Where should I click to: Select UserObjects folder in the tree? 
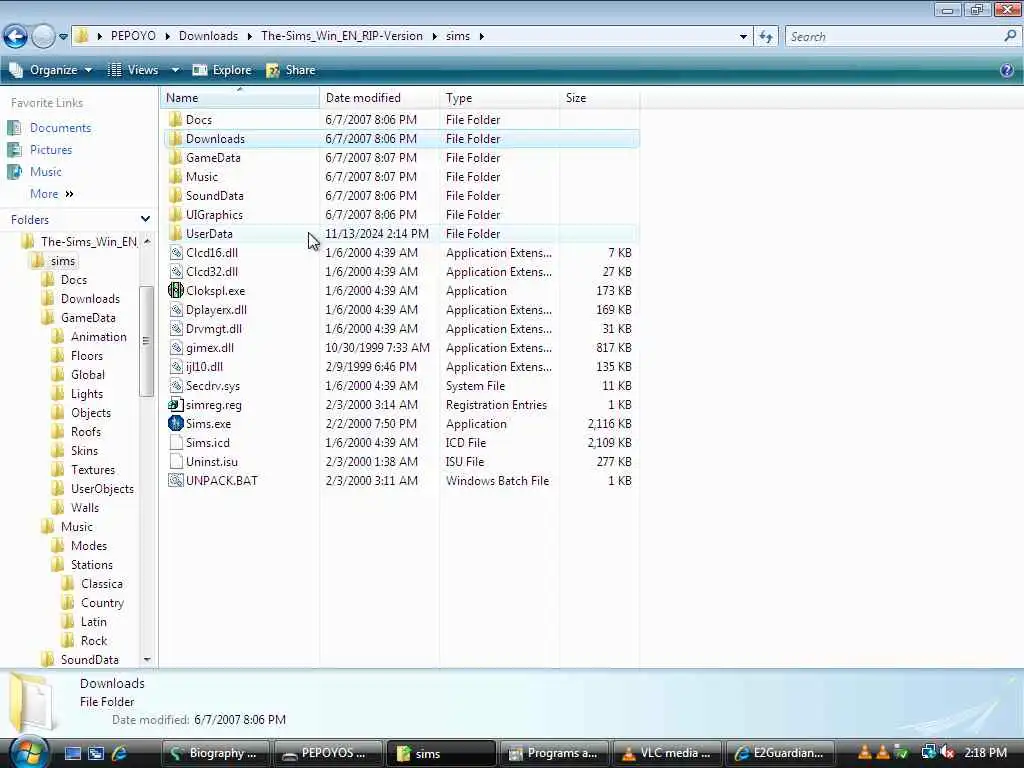click(x=102, y=488)
